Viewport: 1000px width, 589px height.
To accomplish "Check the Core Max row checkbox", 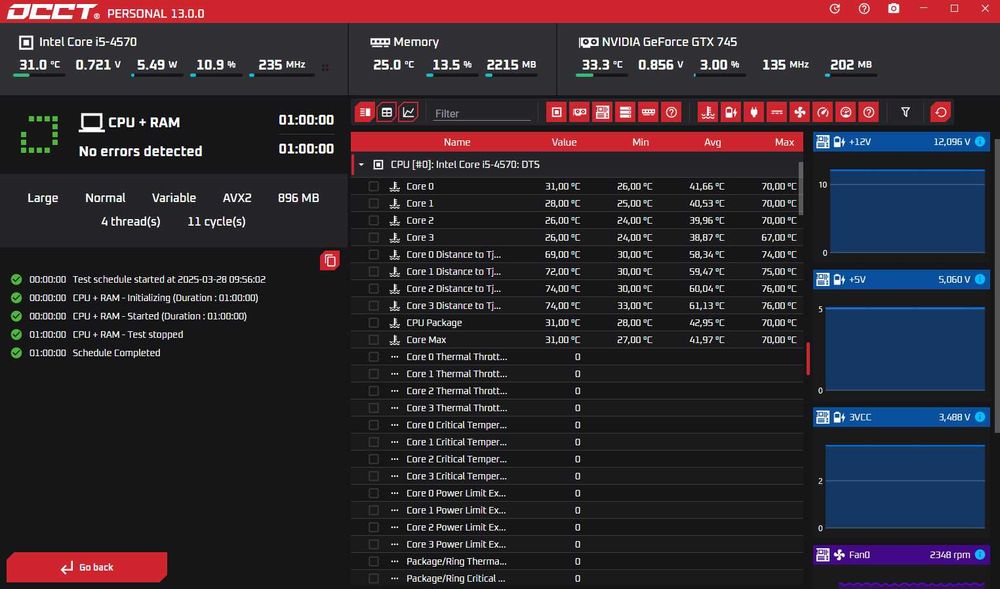I will point(374,340).
